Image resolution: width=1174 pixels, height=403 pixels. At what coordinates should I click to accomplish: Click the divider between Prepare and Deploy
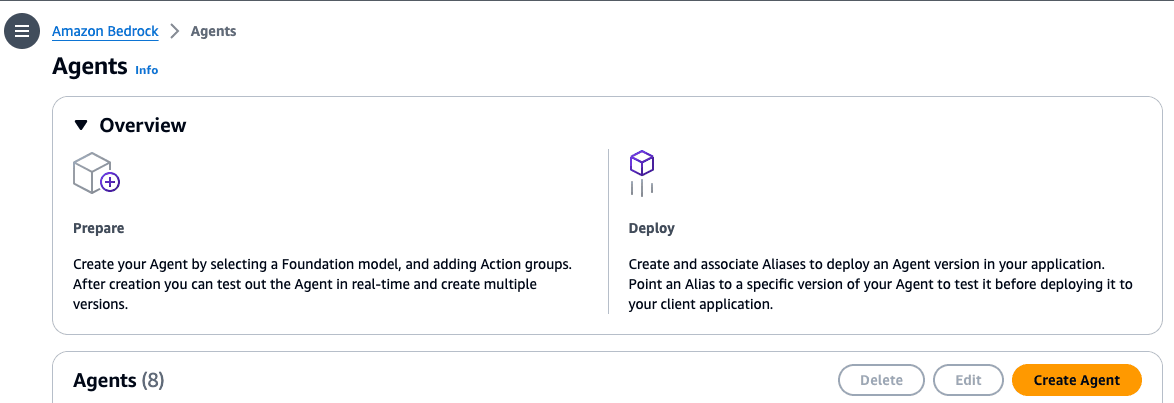pyautogui.click(x=608, y=231)
